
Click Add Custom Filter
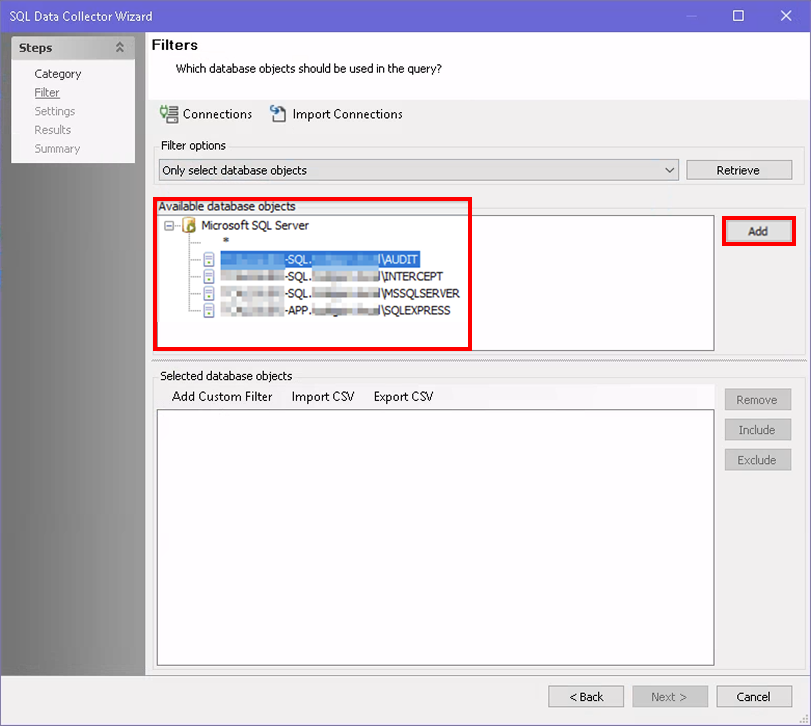221,396
